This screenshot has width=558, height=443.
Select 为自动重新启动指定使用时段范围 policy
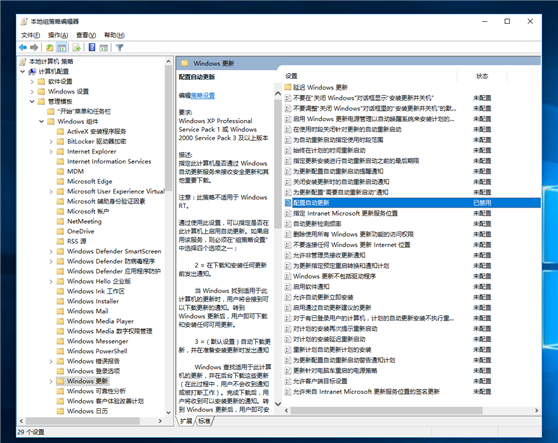coord(338,140)
